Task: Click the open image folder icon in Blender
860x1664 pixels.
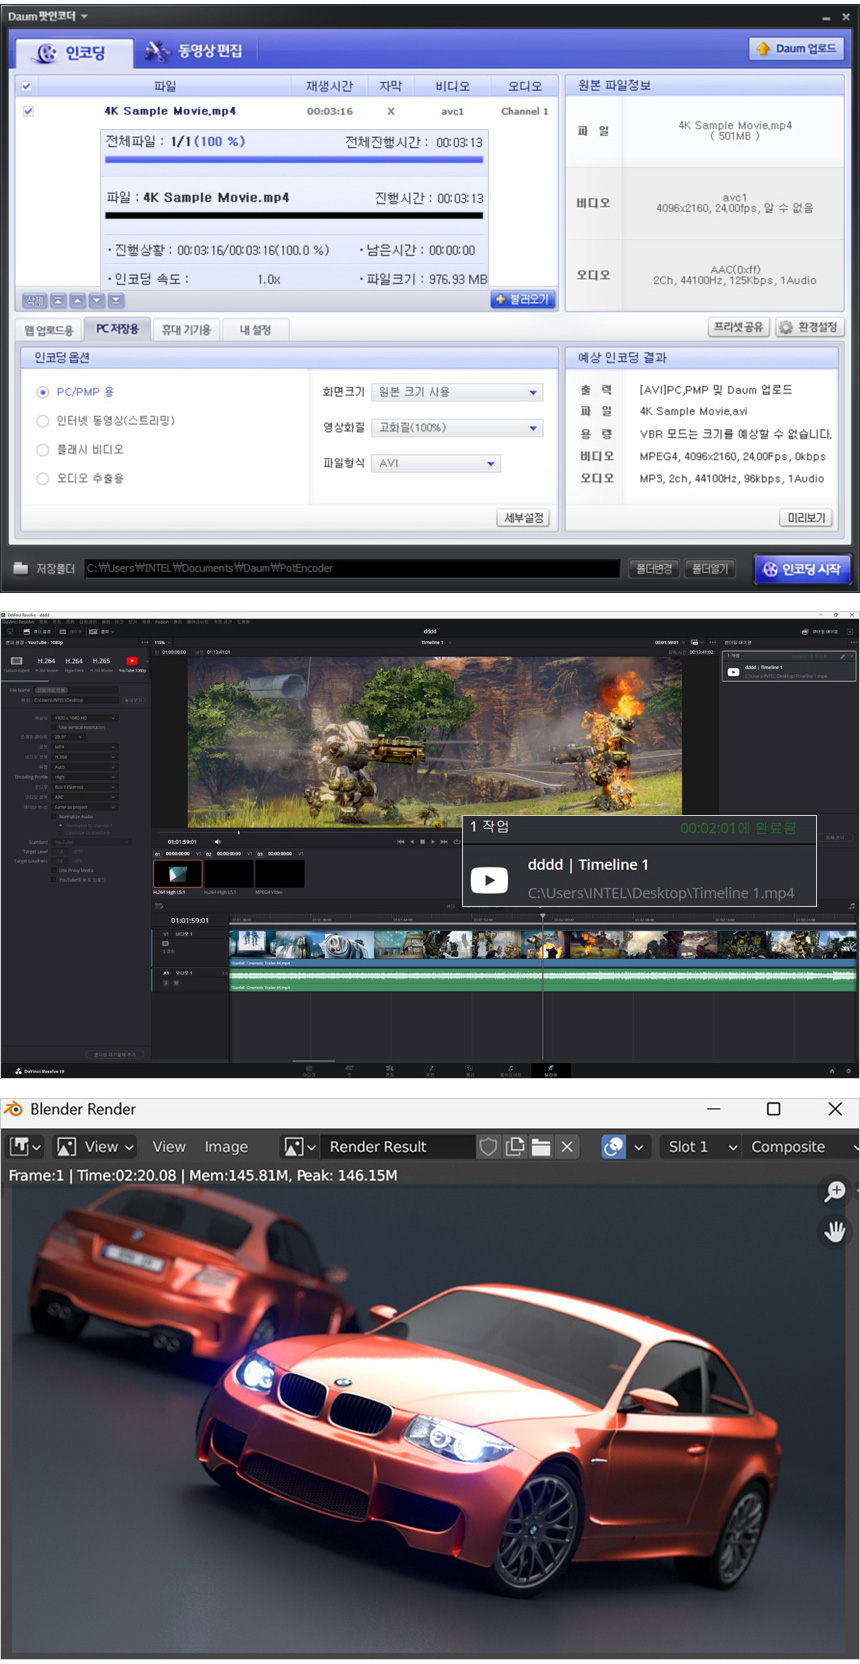Action: pos(541,1147)
